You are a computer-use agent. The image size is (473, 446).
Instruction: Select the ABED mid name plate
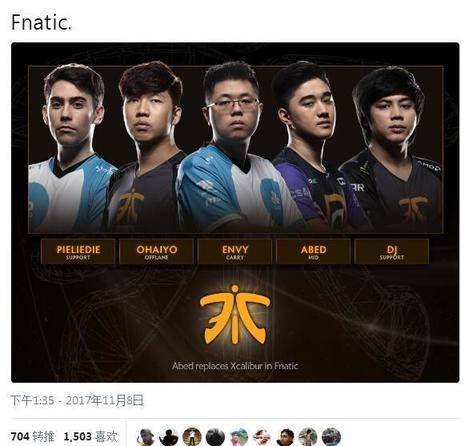[x=313, y=252]
